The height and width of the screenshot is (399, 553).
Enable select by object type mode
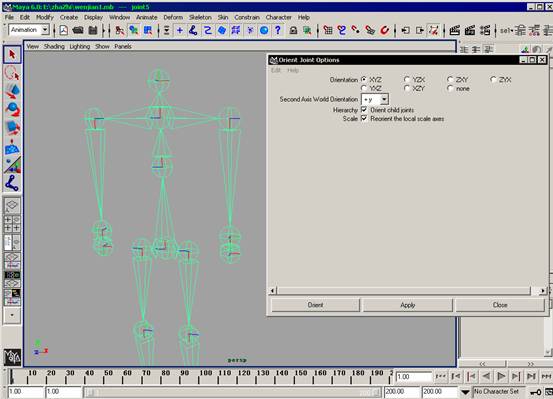(x=134, y=30)
